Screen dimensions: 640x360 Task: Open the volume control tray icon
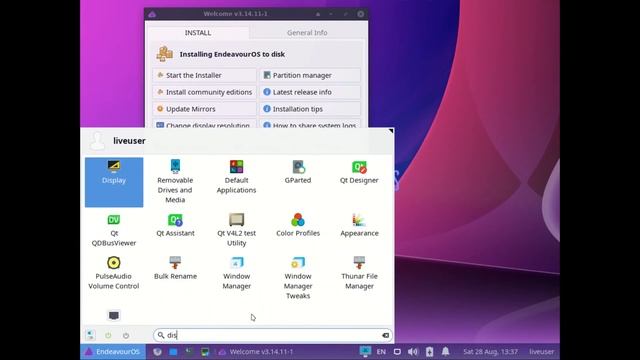tap(413, 351)
